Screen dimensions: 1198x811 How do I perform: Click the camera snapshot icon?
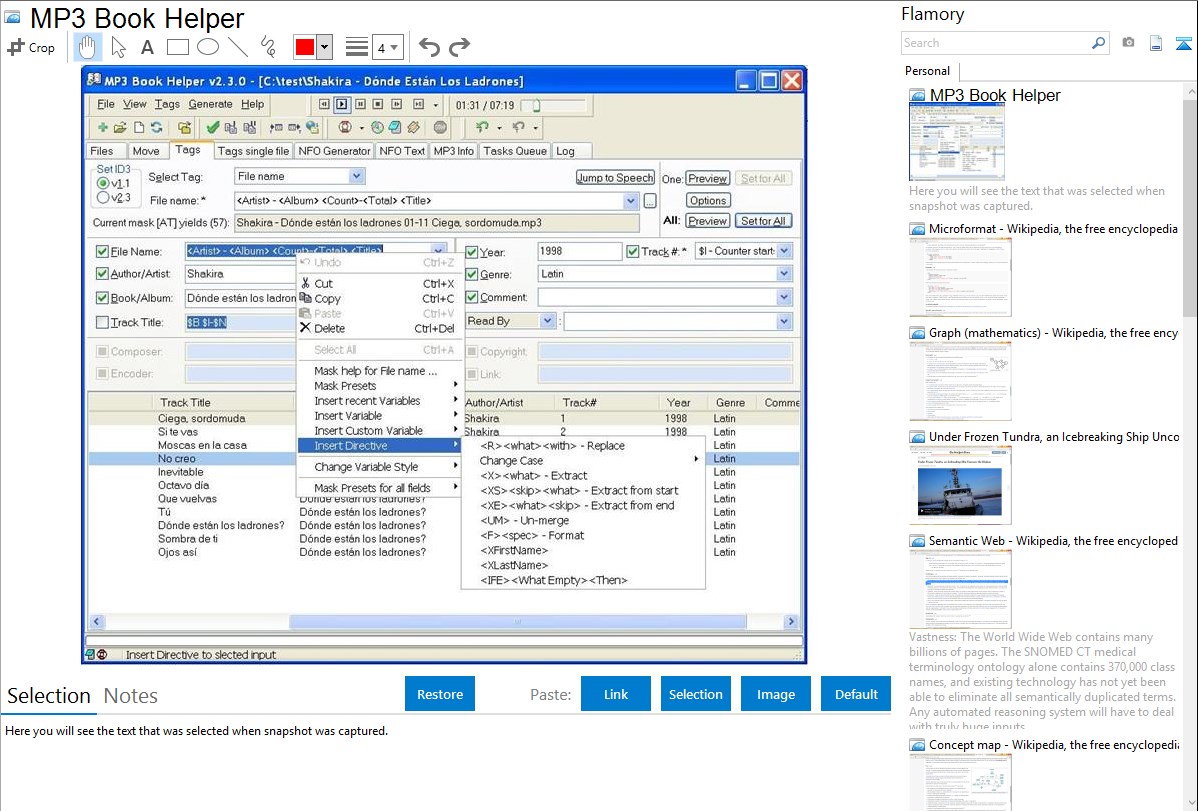click(1128, 43)
